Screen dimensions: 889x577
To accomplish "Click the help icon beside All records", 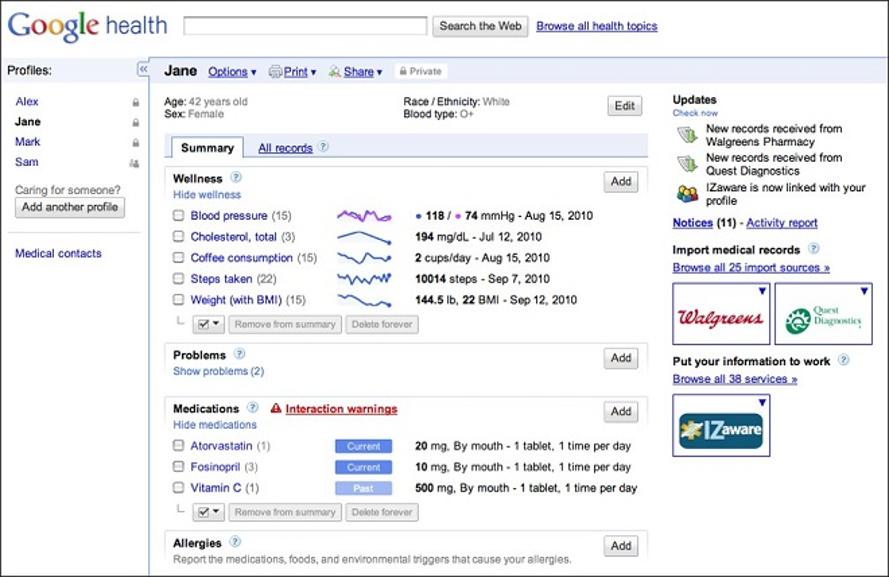I will tap(323, 147).
